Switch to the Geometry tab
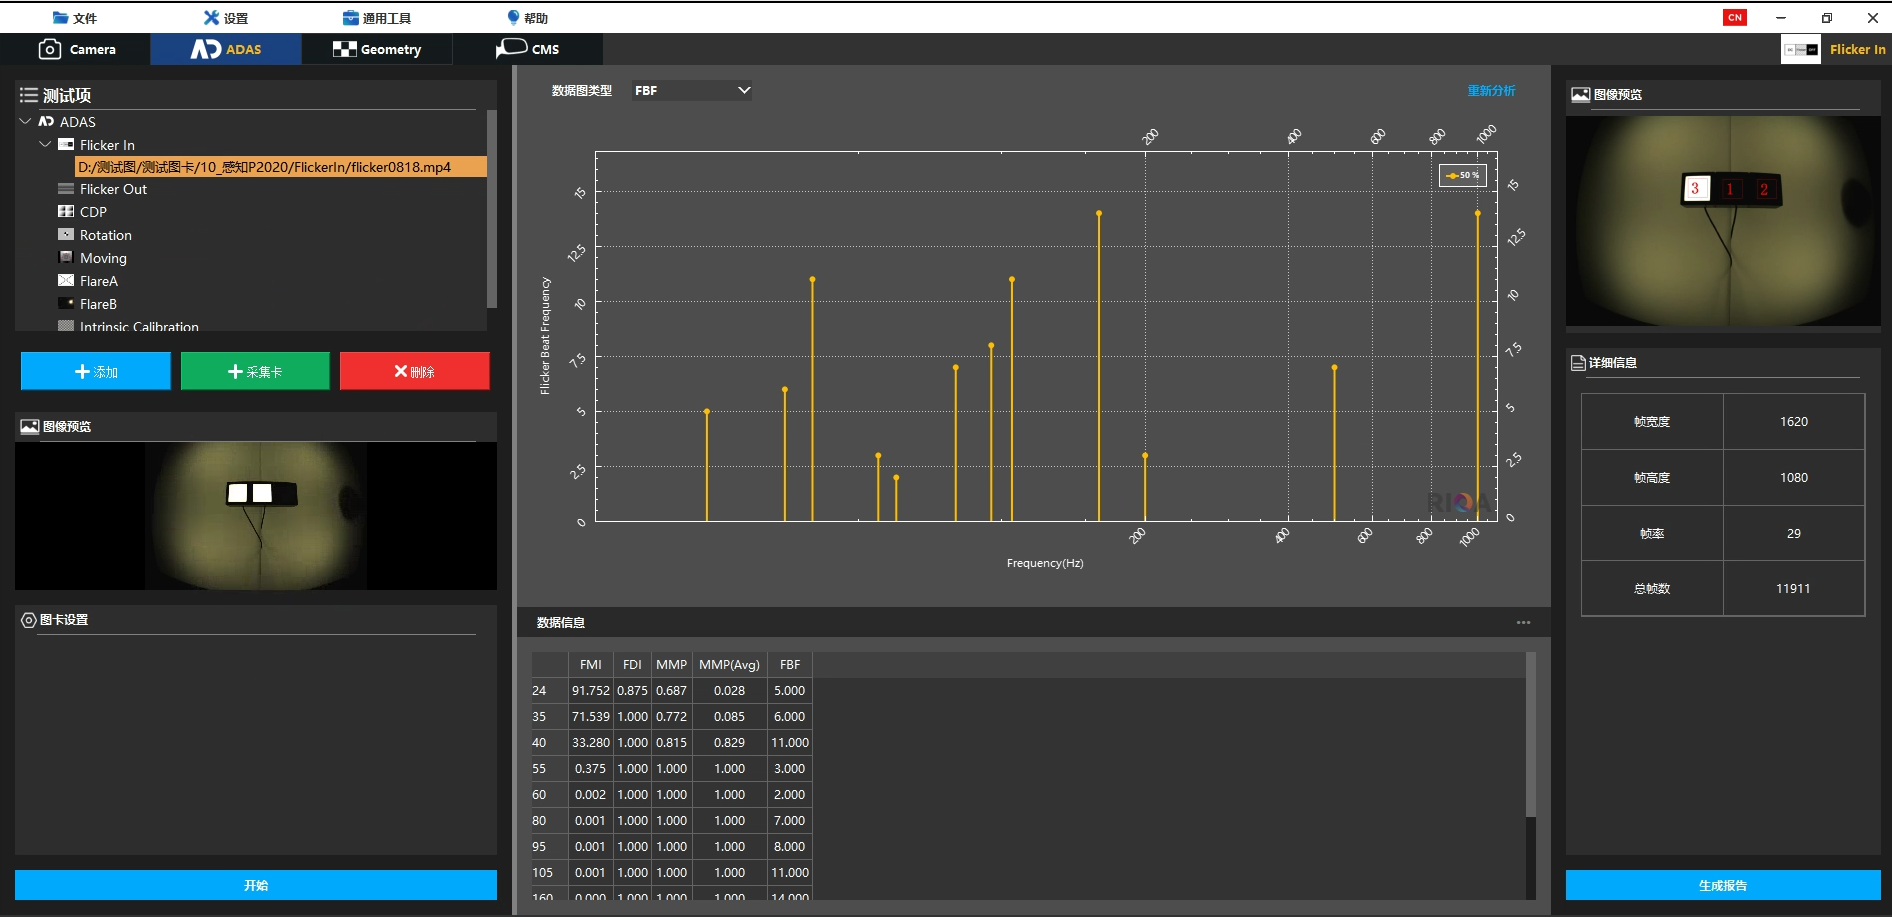 pyautogui.click(x=377, y=50)
